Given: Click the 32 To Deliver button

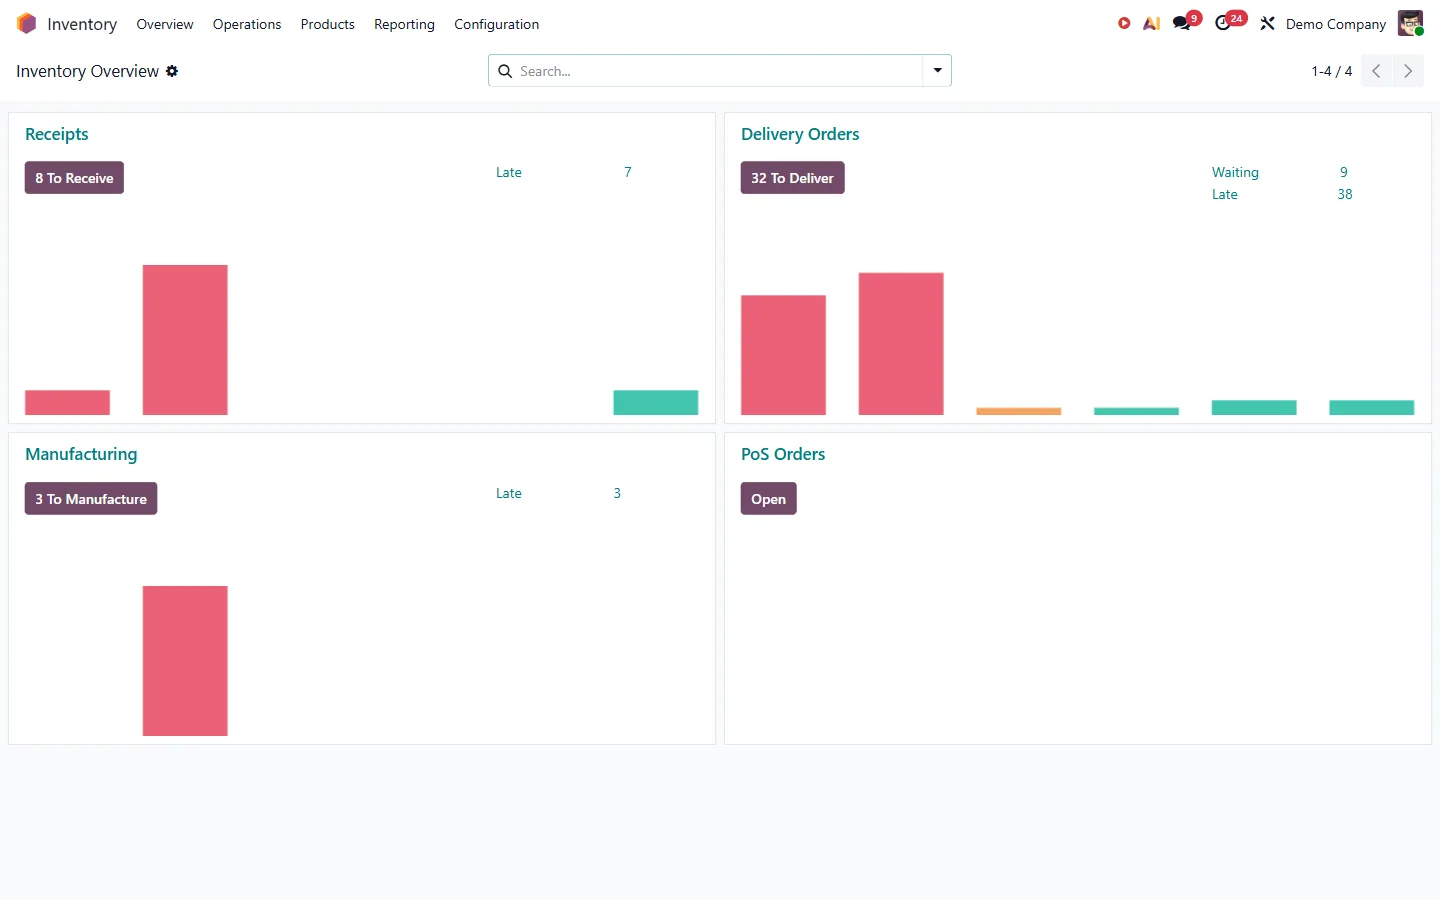Looking at the screenshot, I should coord(792,178).
